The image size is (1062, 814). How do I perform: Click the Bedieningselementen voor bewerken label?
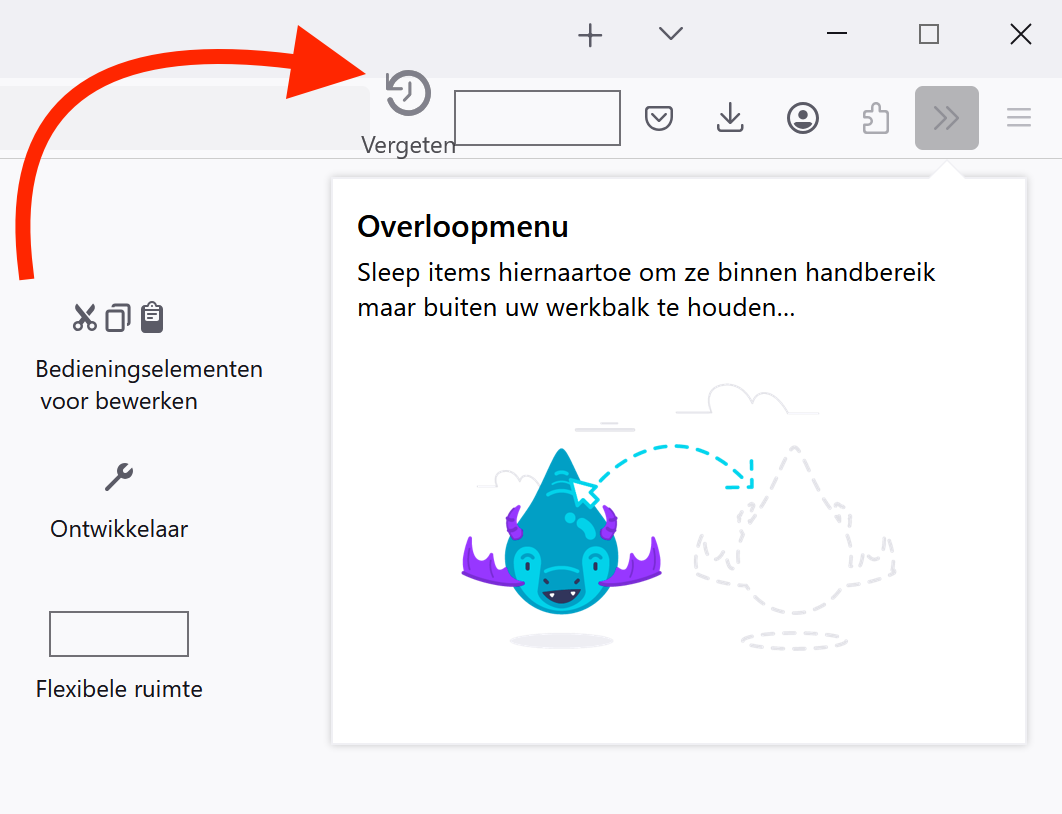(x=149, y=385)
